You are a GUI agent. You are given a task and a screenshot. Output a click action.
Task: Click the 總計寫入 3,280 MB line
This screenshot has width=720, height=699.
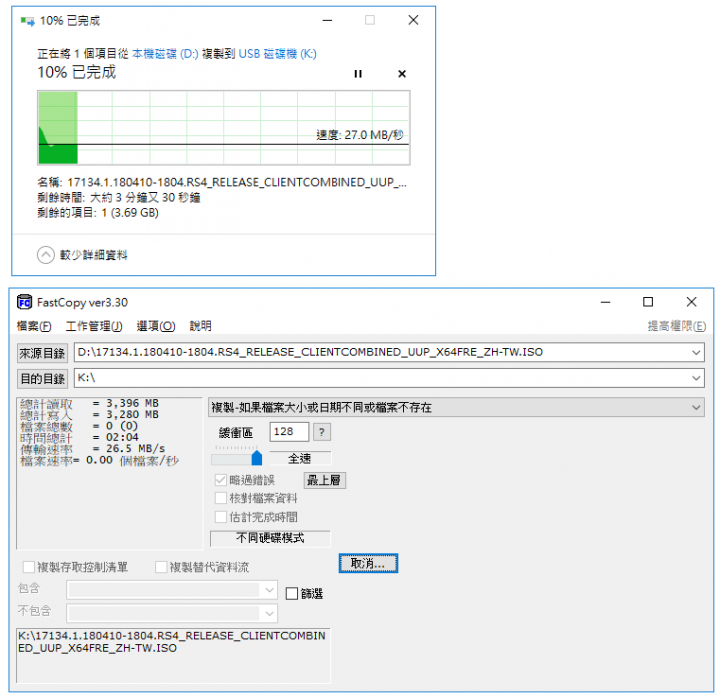click(90, 415)
